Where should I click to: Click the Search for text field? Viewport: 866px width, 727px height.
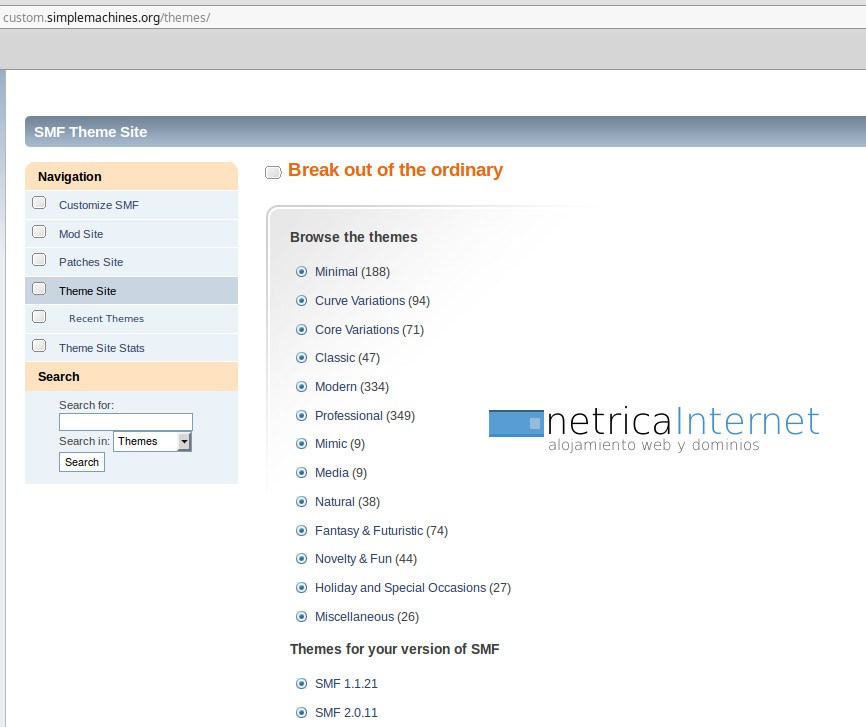(x=125, y=422)
